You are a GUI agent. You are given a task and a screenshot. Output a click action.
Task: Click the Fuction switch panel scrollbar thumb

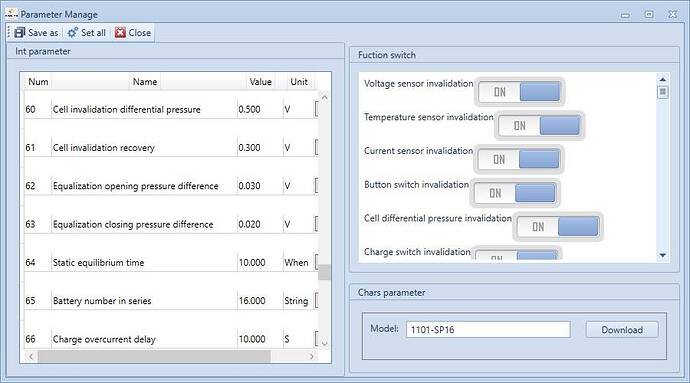point(663,92)
